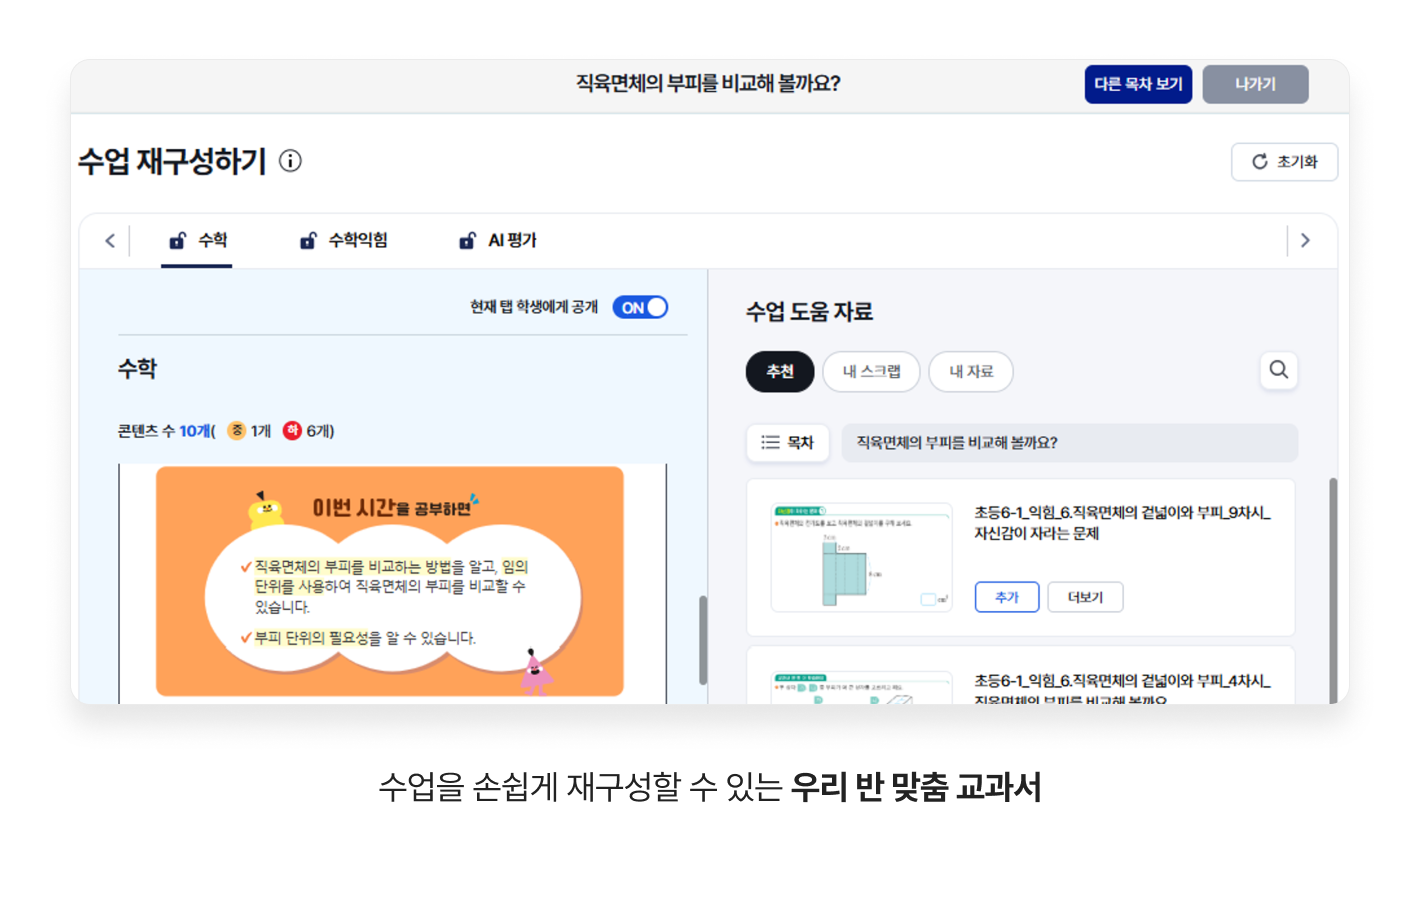Image resolution: width=1420 pixels, height=913 pixels.
Task: Switch to the AI 평가 tab
Action: click(x=511, y=241)
